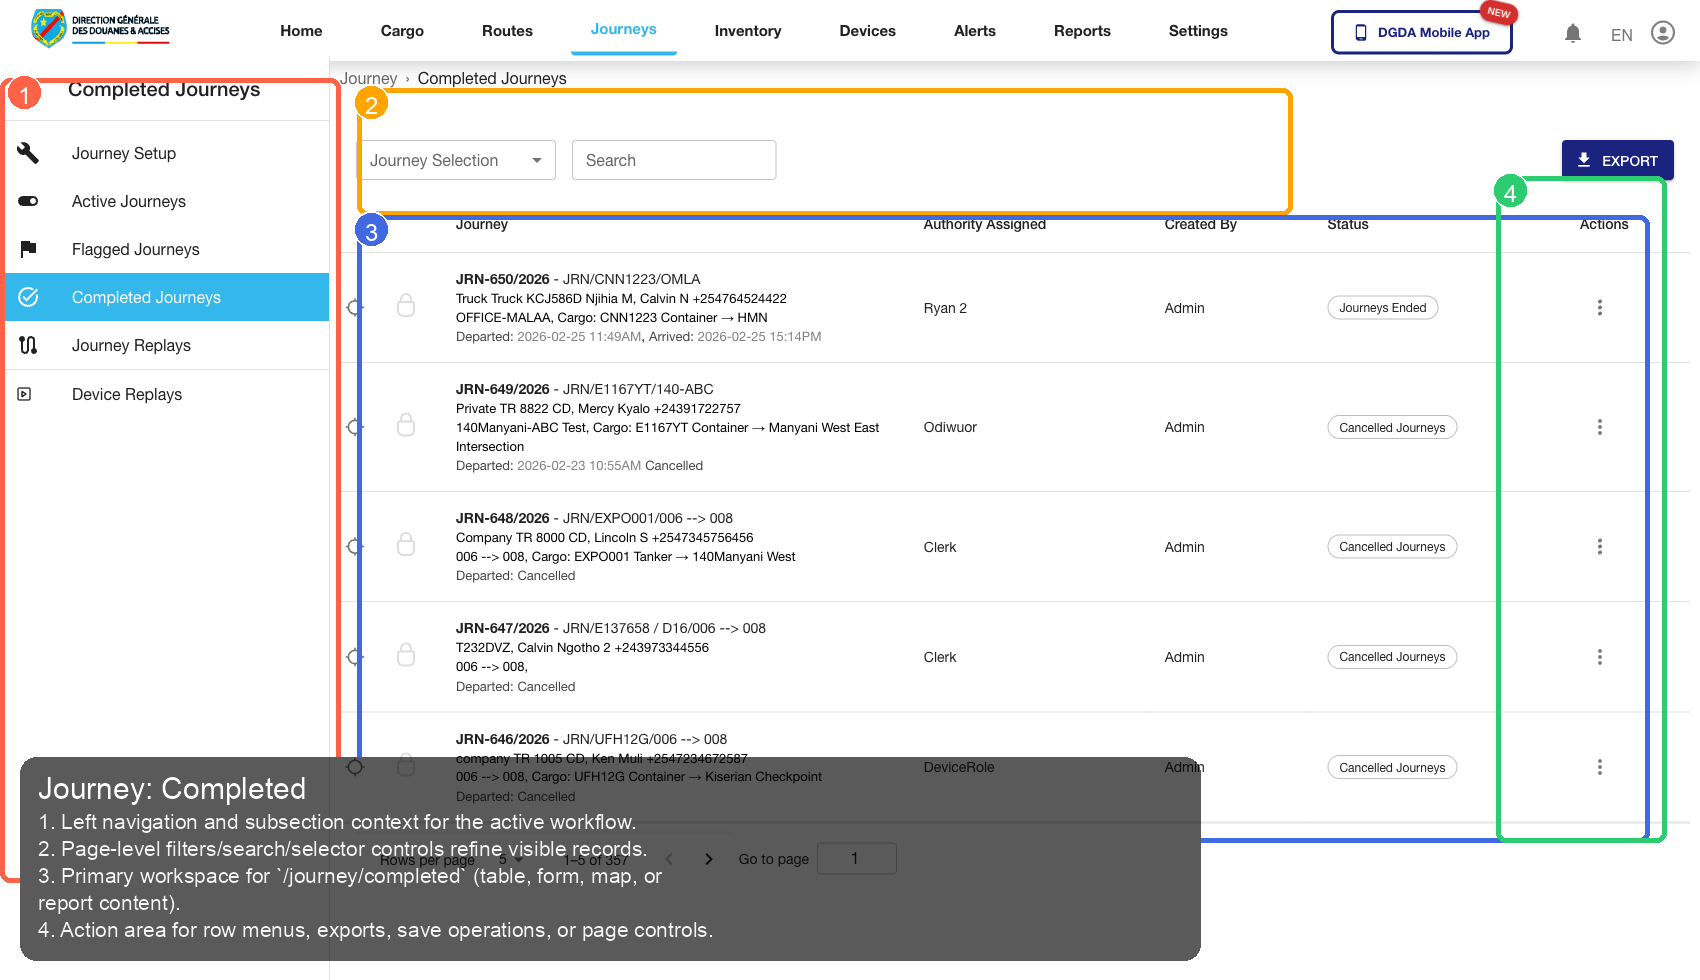This screenshot has height=980, width=1700.
Task: Click the Search input field
Action: pyautogui.click(x=673, y=160)
